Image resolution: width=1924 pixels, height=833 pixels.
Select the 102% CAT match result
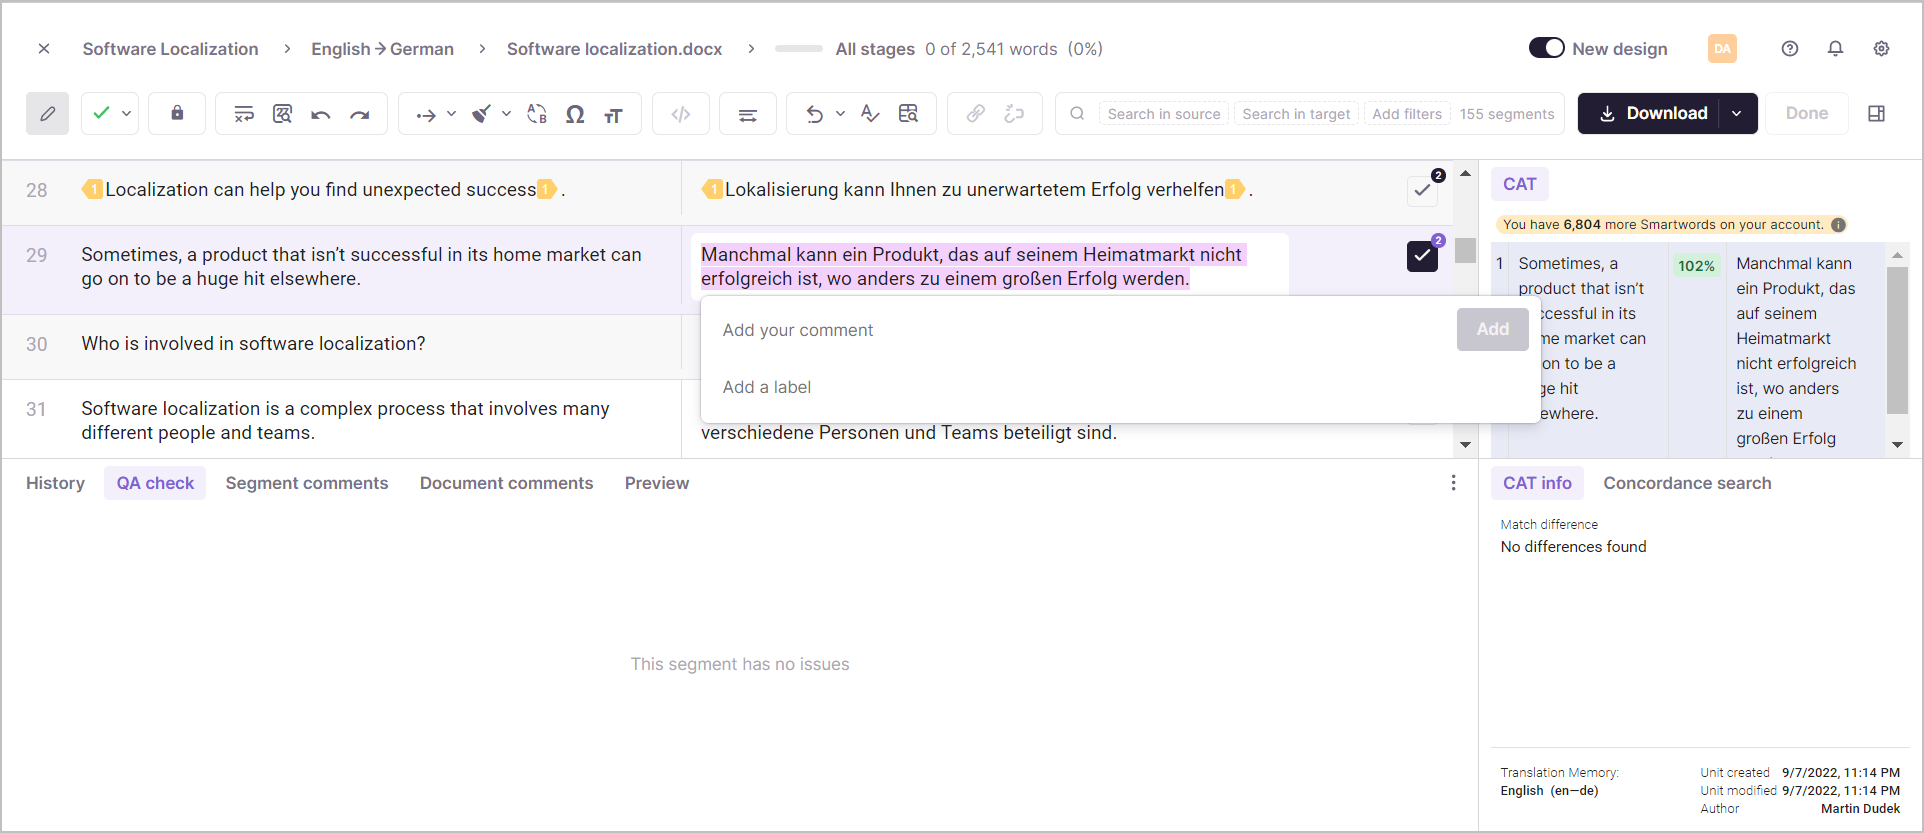pos(1696,266)
